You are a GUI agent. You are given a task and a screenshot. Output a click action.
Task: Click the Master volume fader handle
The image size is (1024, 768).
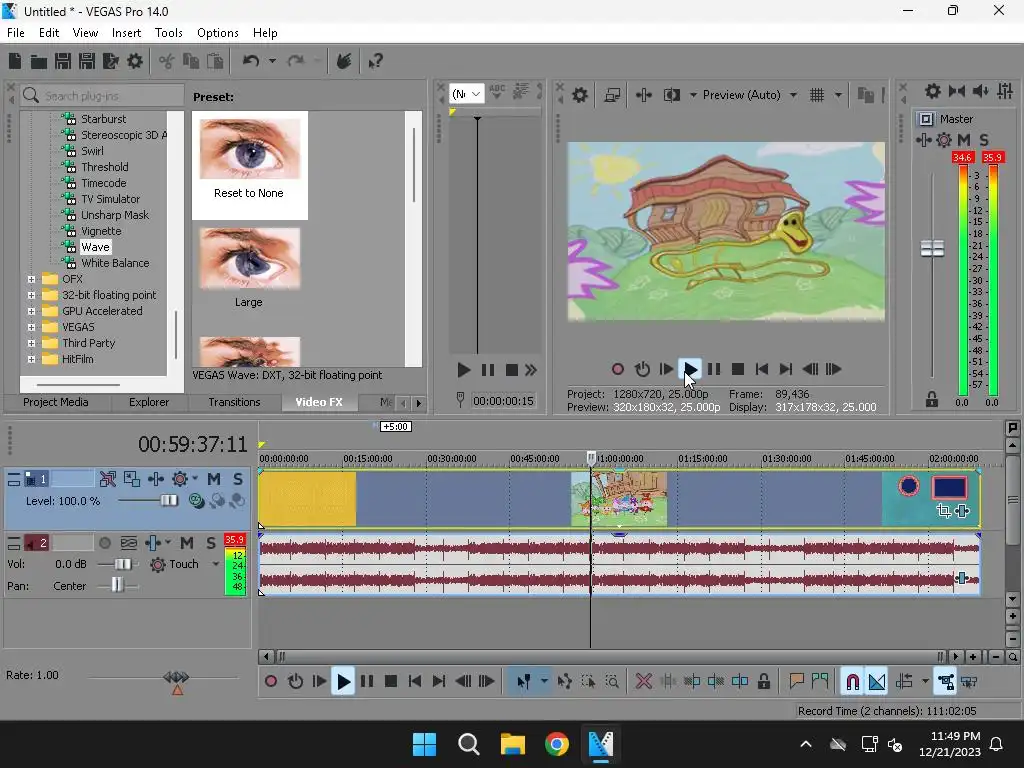932,249
